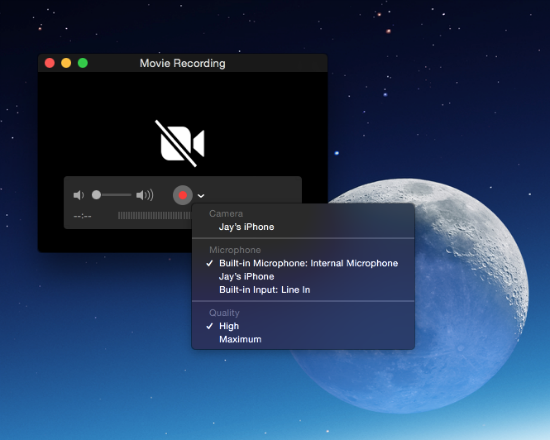Open the chevron next to record button
Screen dimensions: 550x440
coord(201,196)
